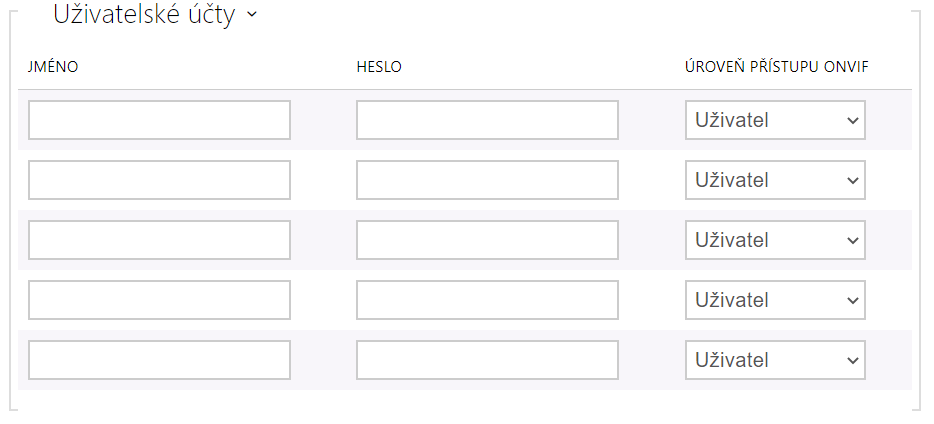This screenshot has width=934, height=424.
Task: Click the HESLO column header
Action: [379, 67]
